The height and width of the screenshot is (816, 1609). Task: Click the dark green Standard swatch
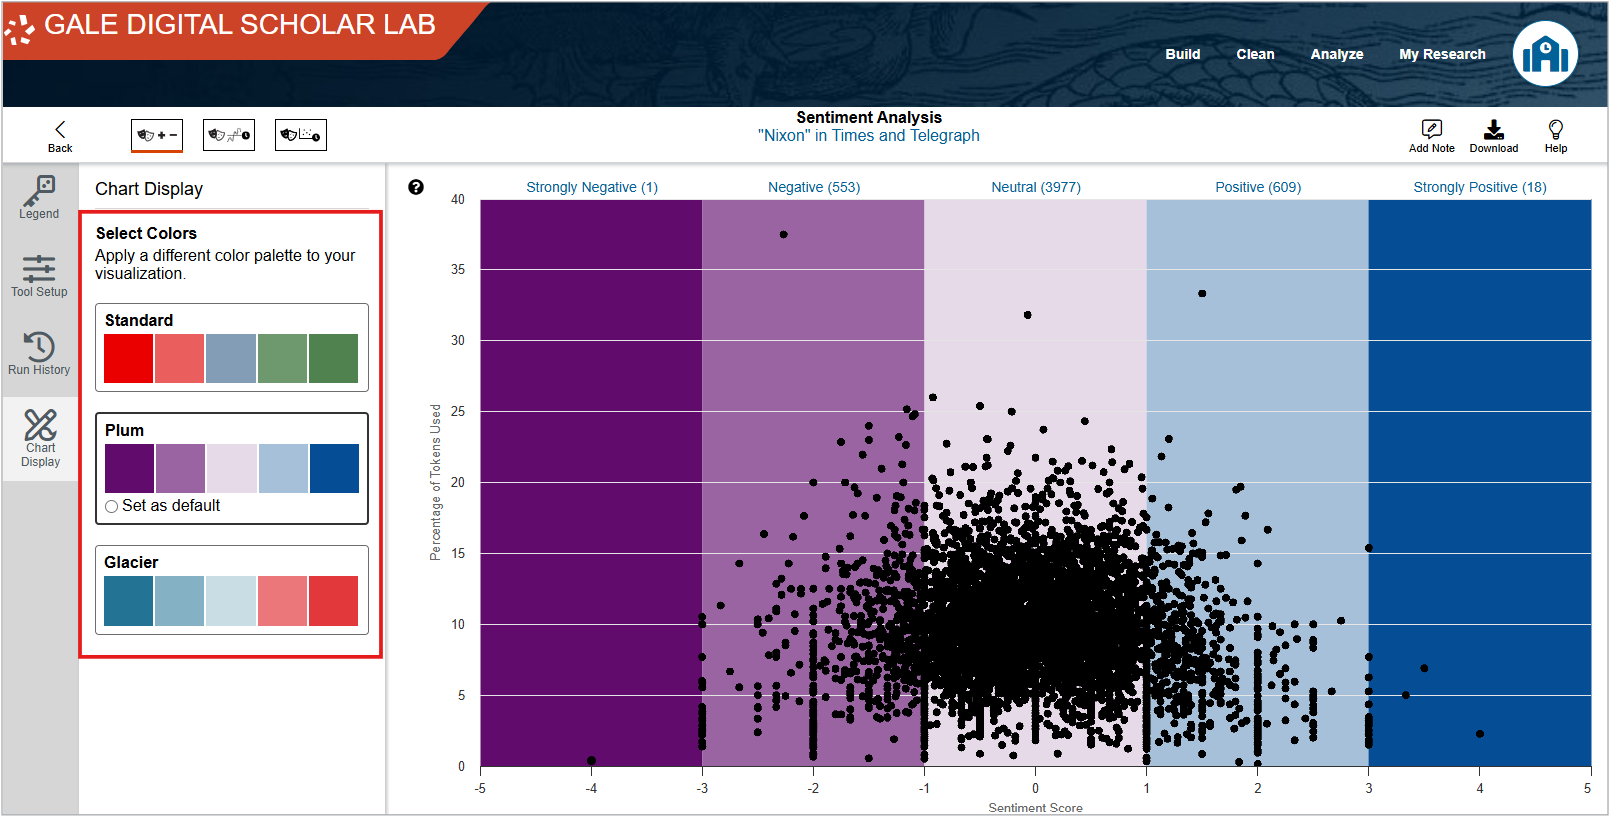click(x=333, y=358)
